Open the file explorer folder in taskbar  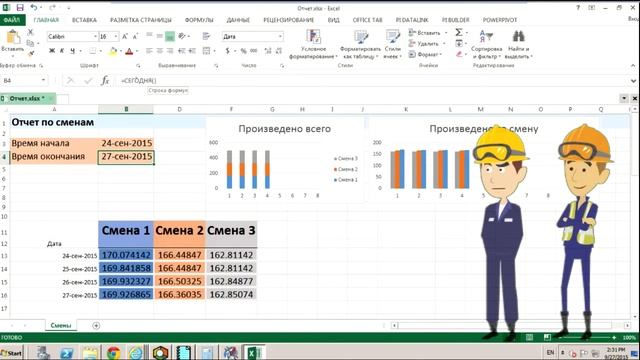point(90,353)
